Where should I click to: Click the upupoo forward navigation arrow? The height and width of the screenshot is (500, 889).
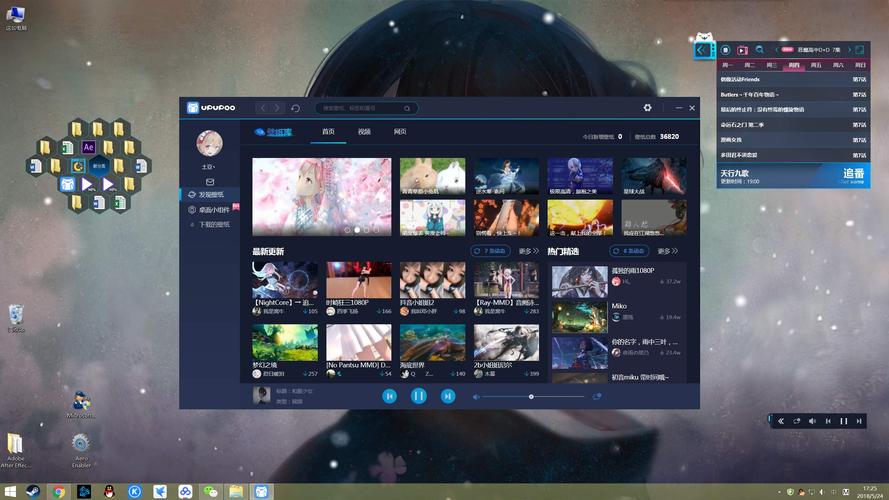coord(277,108)
